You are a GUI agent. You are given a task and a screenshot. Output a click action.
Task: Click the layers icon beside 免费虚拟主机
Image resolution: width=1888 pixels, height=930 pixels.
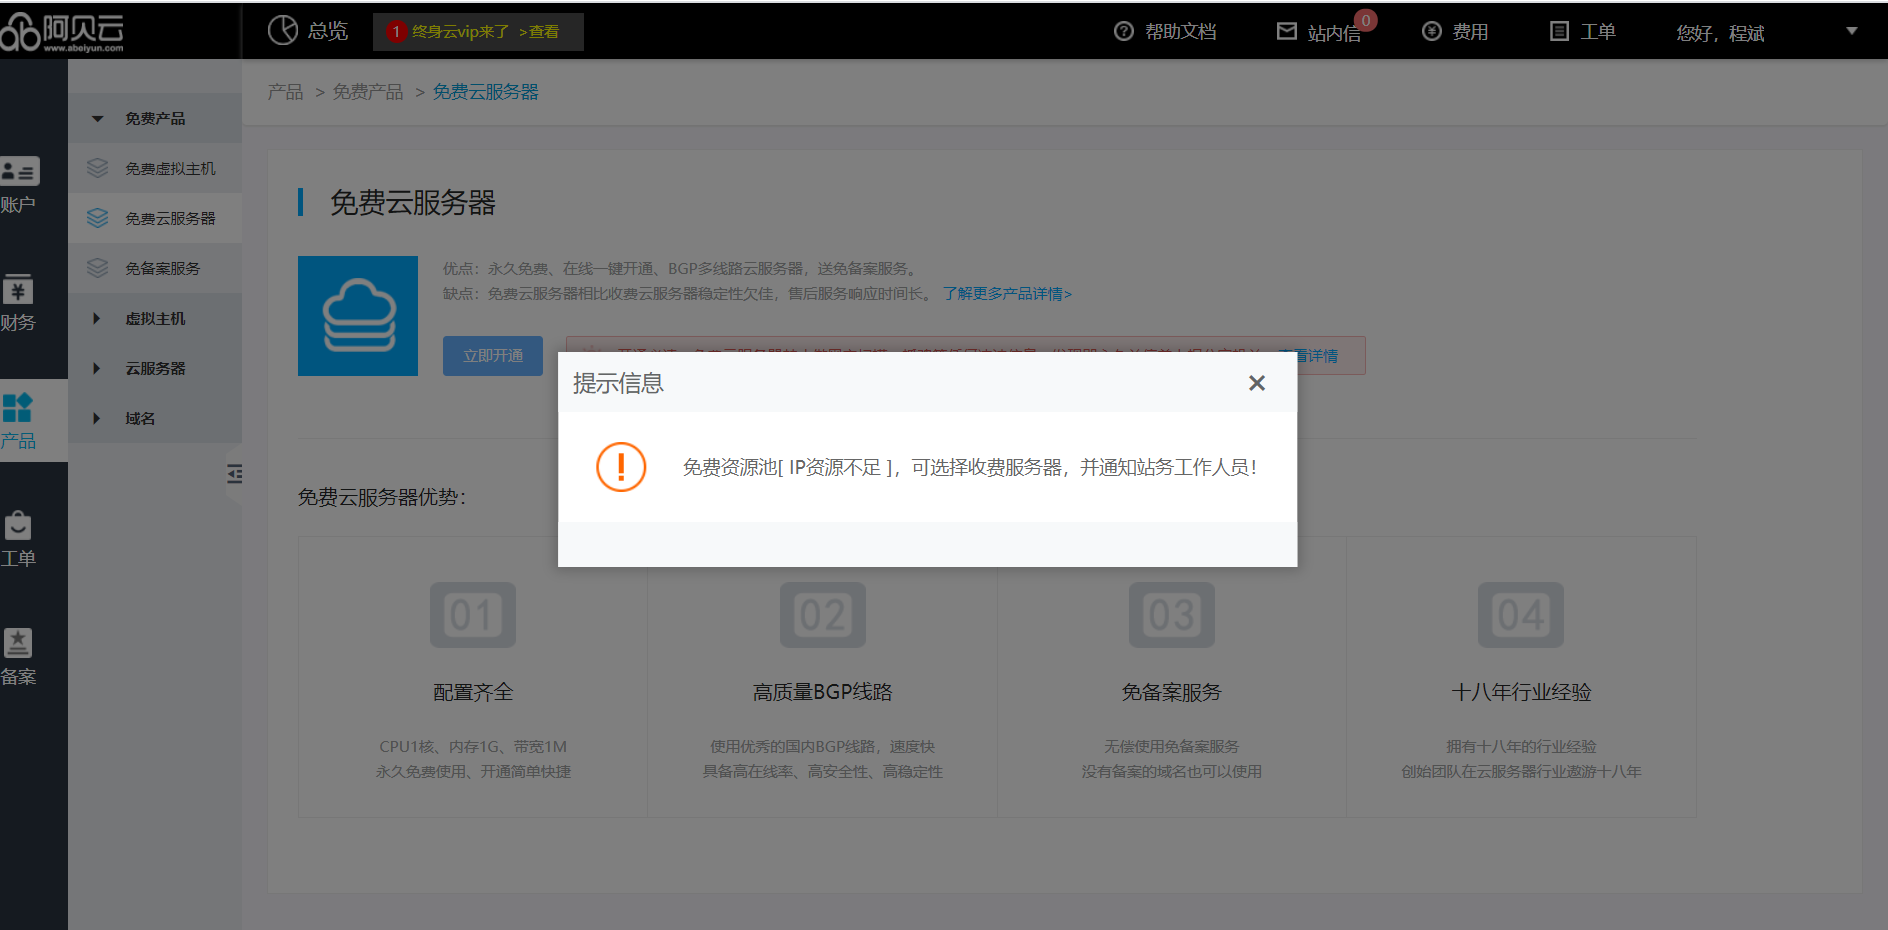97,168
